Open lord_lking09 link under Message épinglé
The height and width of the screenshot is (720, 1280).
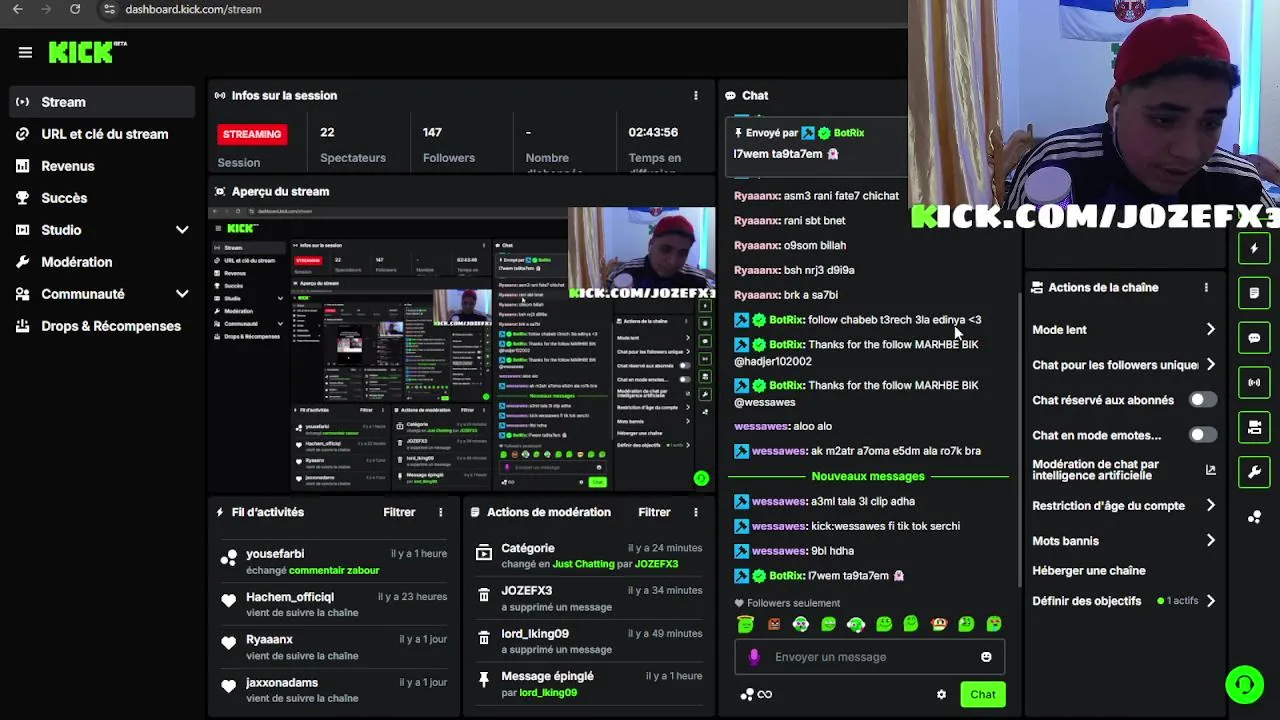point(547,692)
